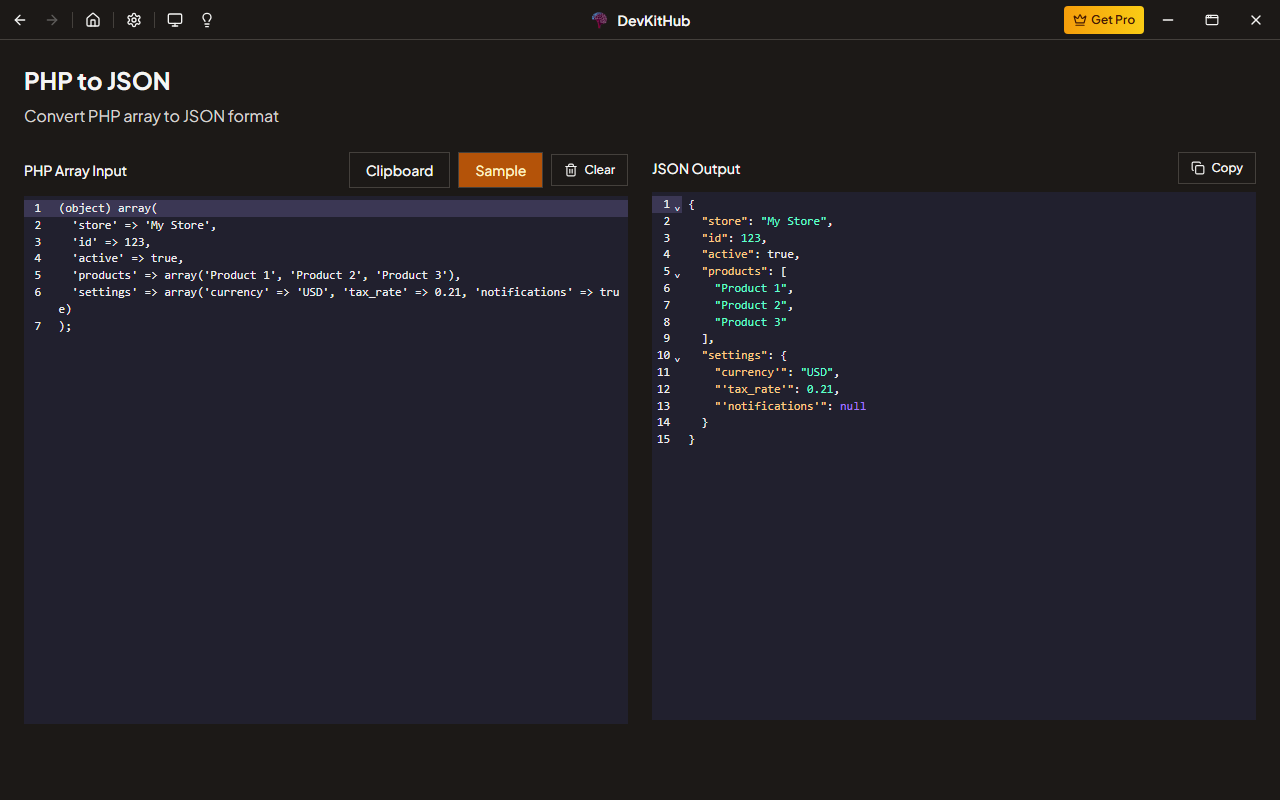Screen dimensions: 1280x800
Task: Collapse the root object at output line 1
Action: click(x=677, y=207)
